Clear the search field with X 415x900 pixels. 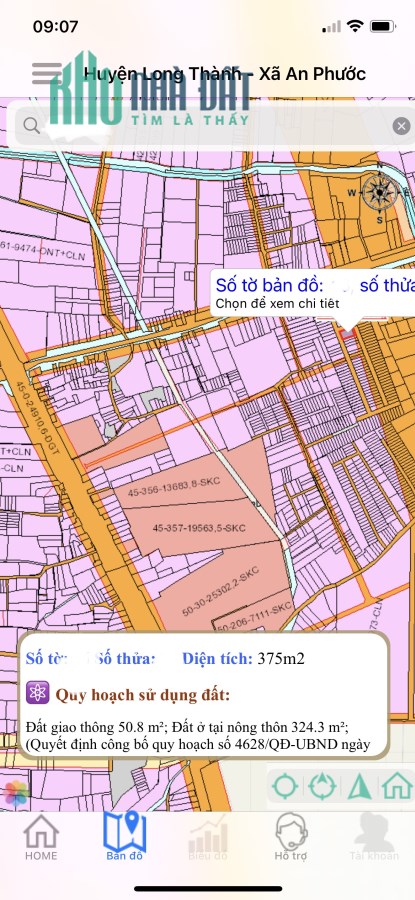pos(401,126)
